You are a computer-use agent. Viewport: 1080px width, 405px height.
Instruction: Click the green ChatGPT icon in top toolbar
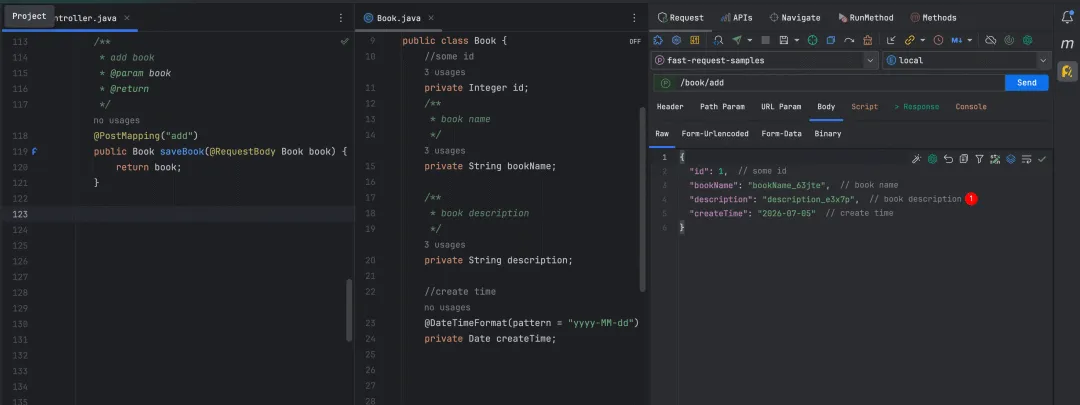1028,40
